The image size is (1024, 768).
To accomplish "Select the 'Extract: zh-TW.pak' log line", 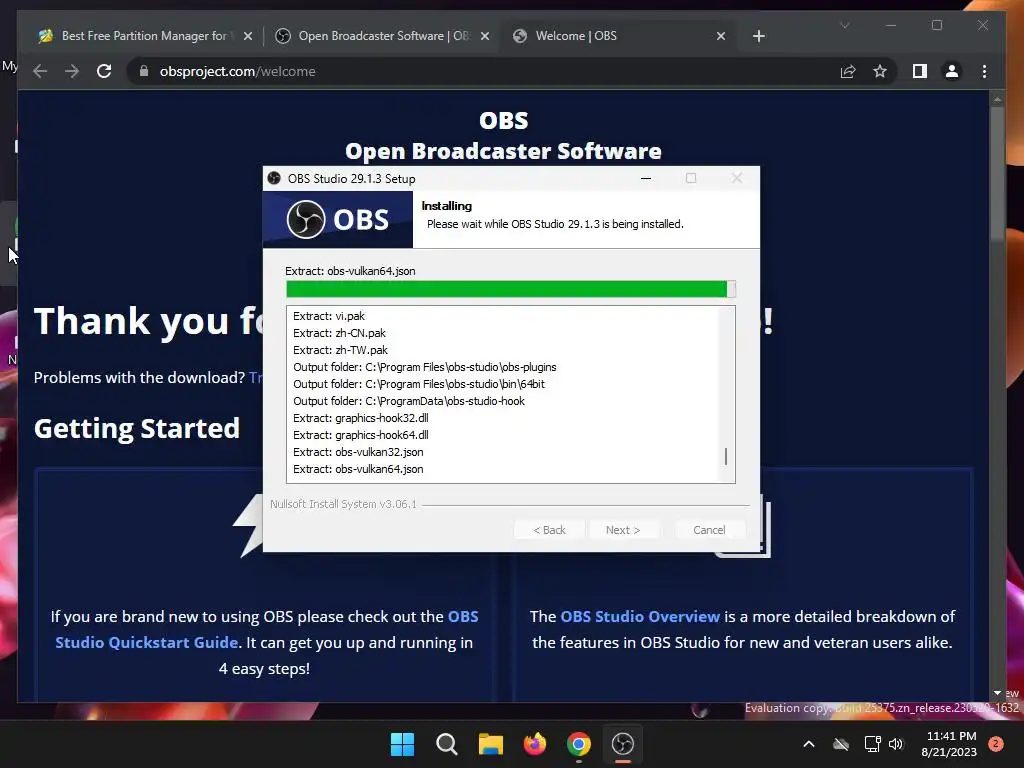I will tap(340, 350).
